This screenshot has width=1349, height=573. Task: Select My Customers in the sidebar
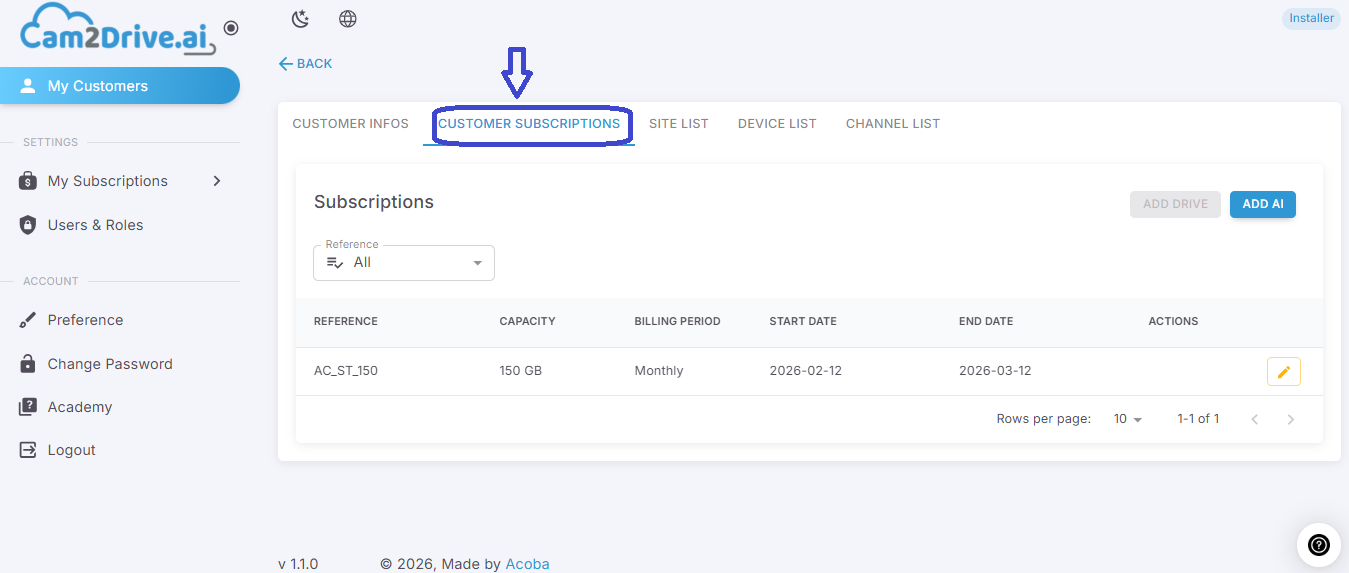(x=120, y=86)
